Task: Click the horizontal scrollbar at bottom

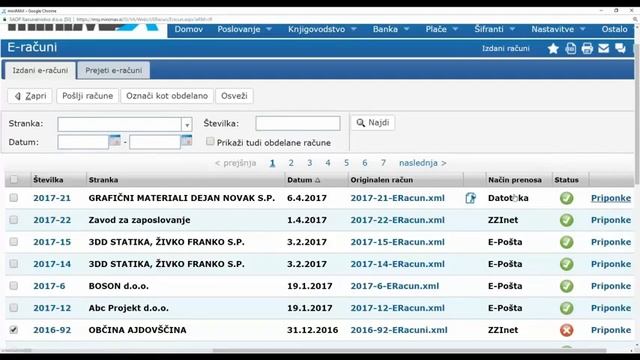Action: (408, 350)
